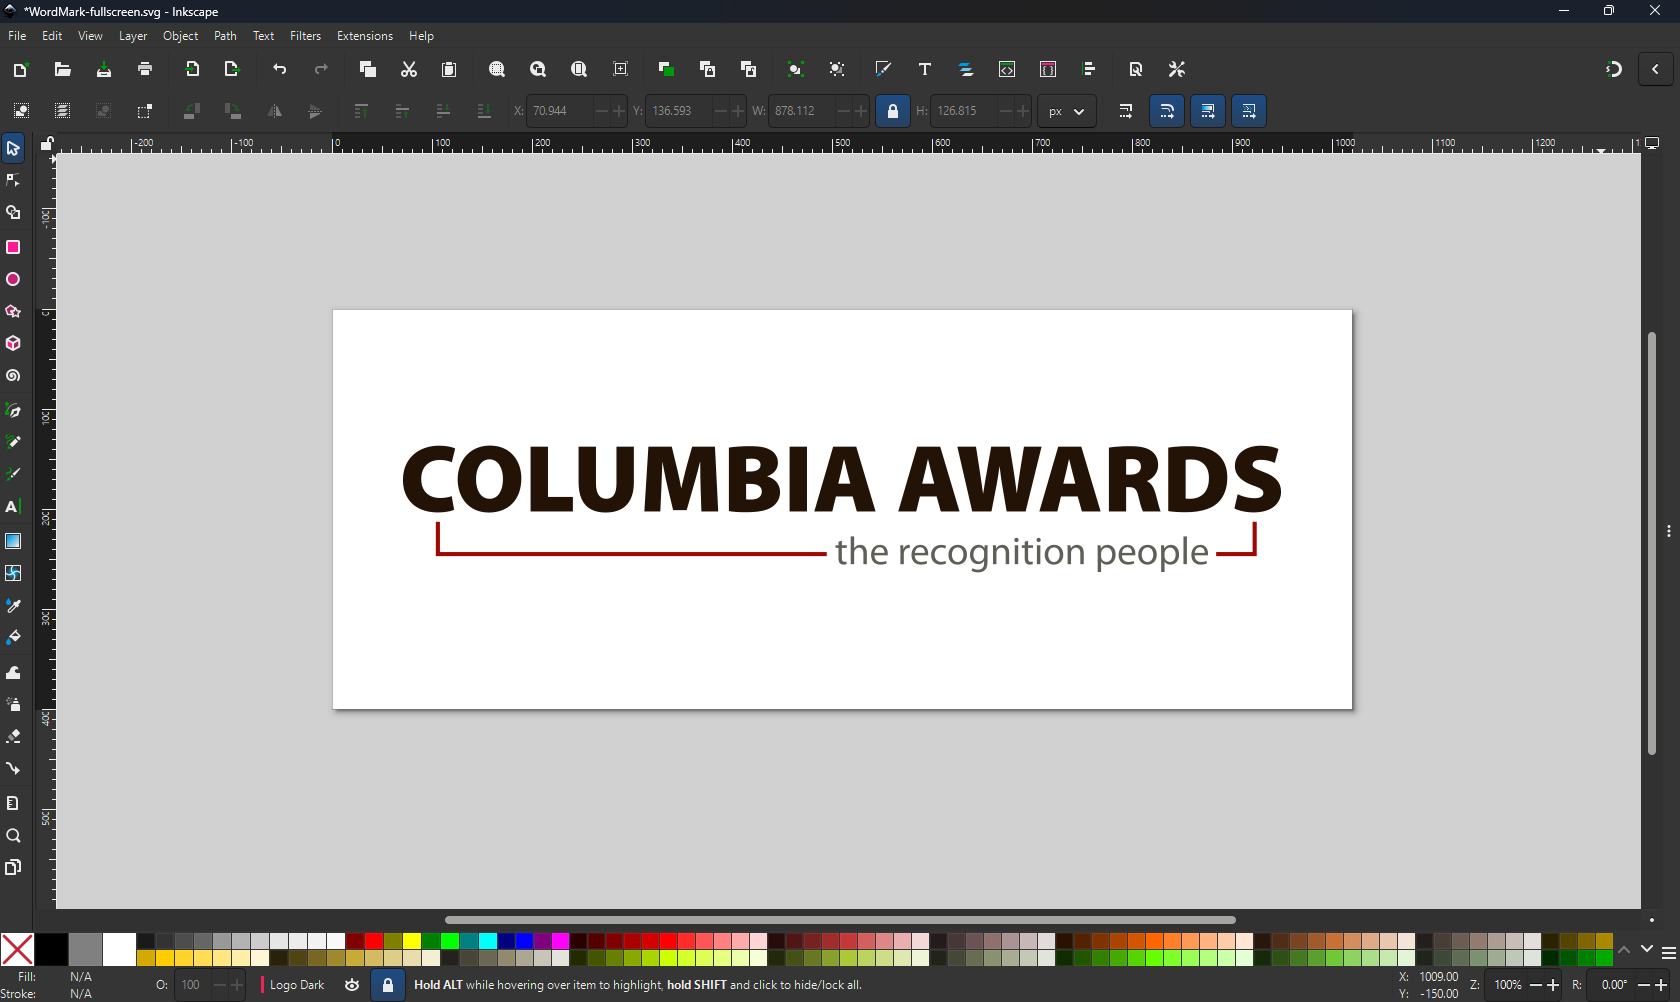This screenshot has width=1680, height=1002.
Task: Choose the Rectangle tool
Action: [x=13, y=247]
